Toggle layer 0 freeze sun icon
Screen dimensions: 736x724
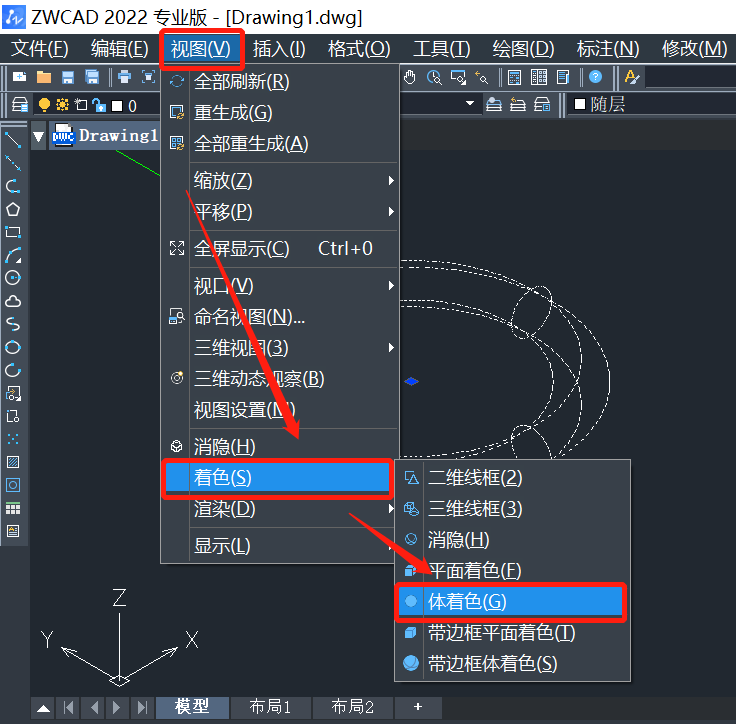[62, 104]
